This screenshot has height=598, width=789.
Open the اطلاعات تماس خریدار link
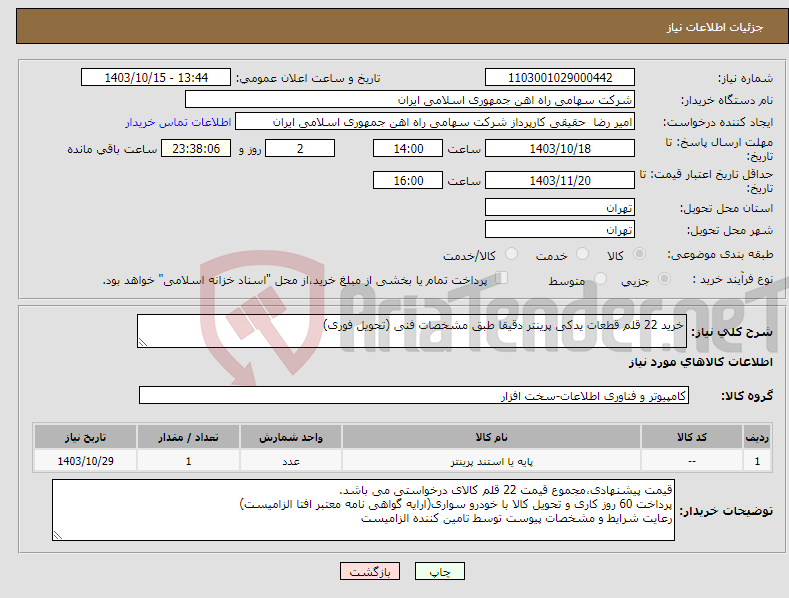pos(178,122)
